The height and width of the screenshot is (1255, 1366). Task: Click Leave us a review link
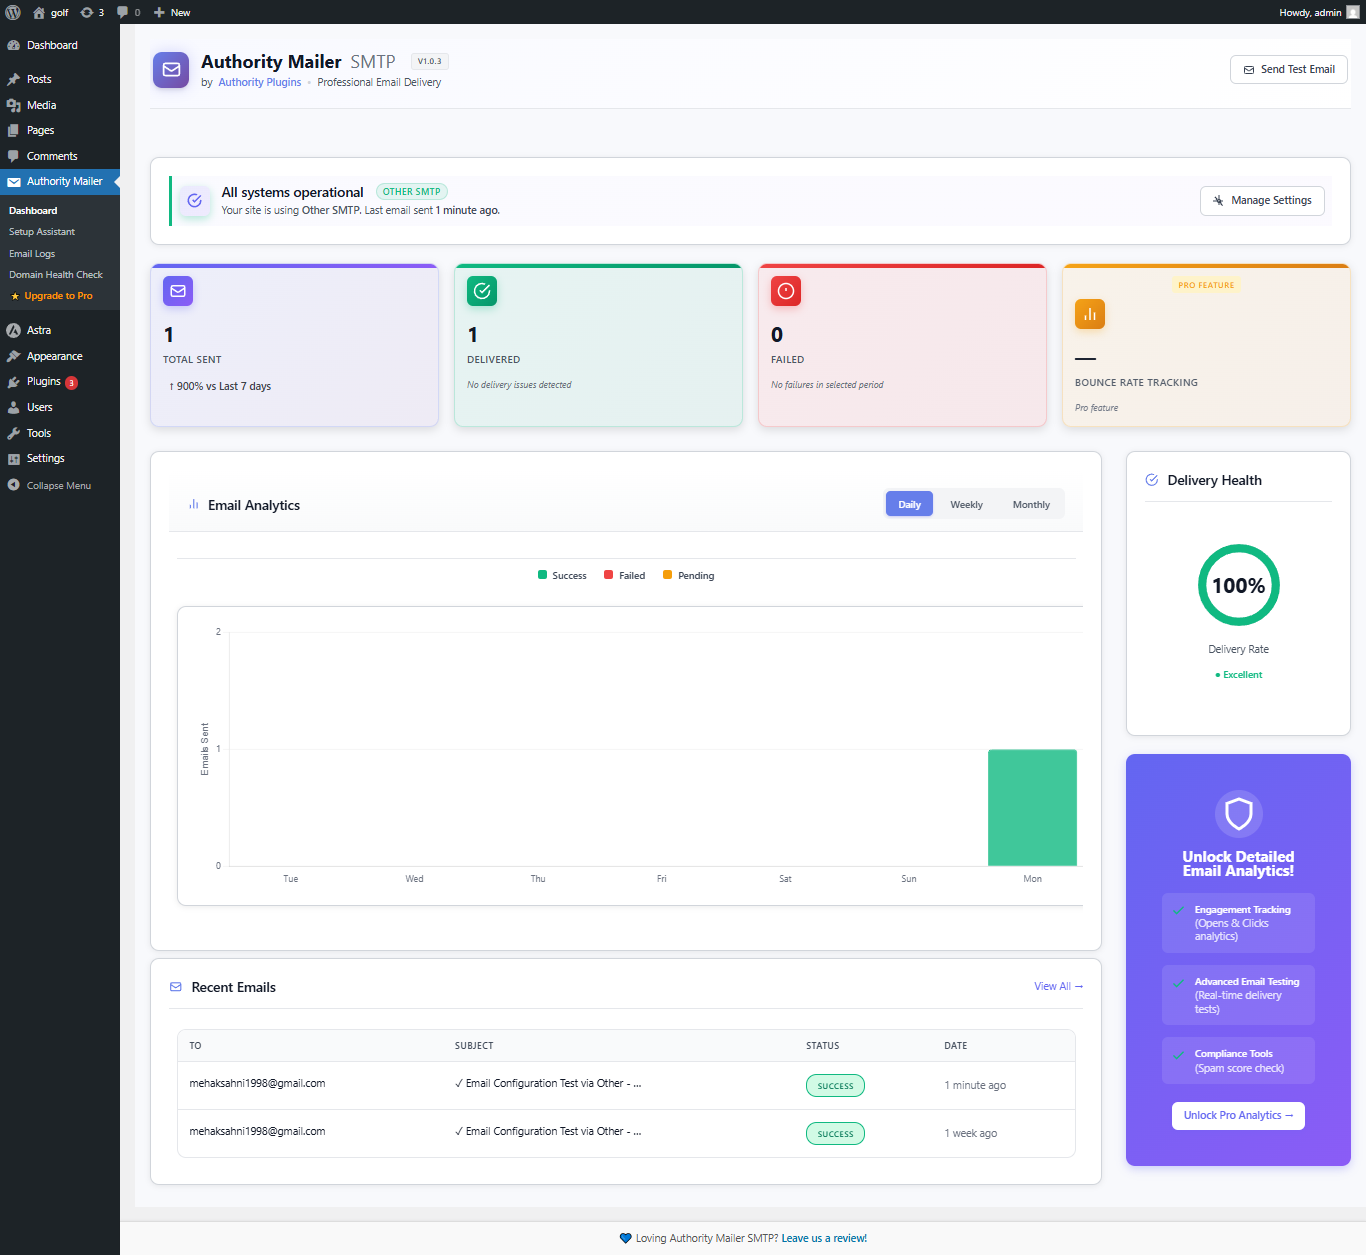(824, 1238)
